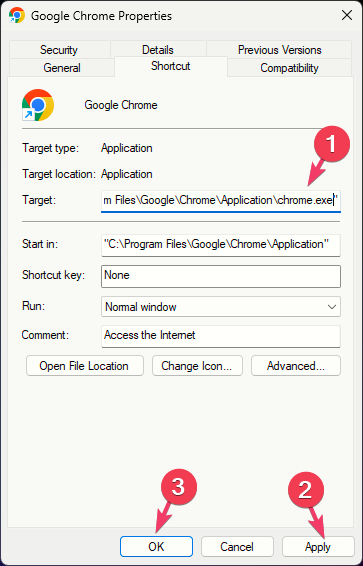Select the Shortcut tab
The height and width of the screenshot is (566, 363).
point(171,66)
